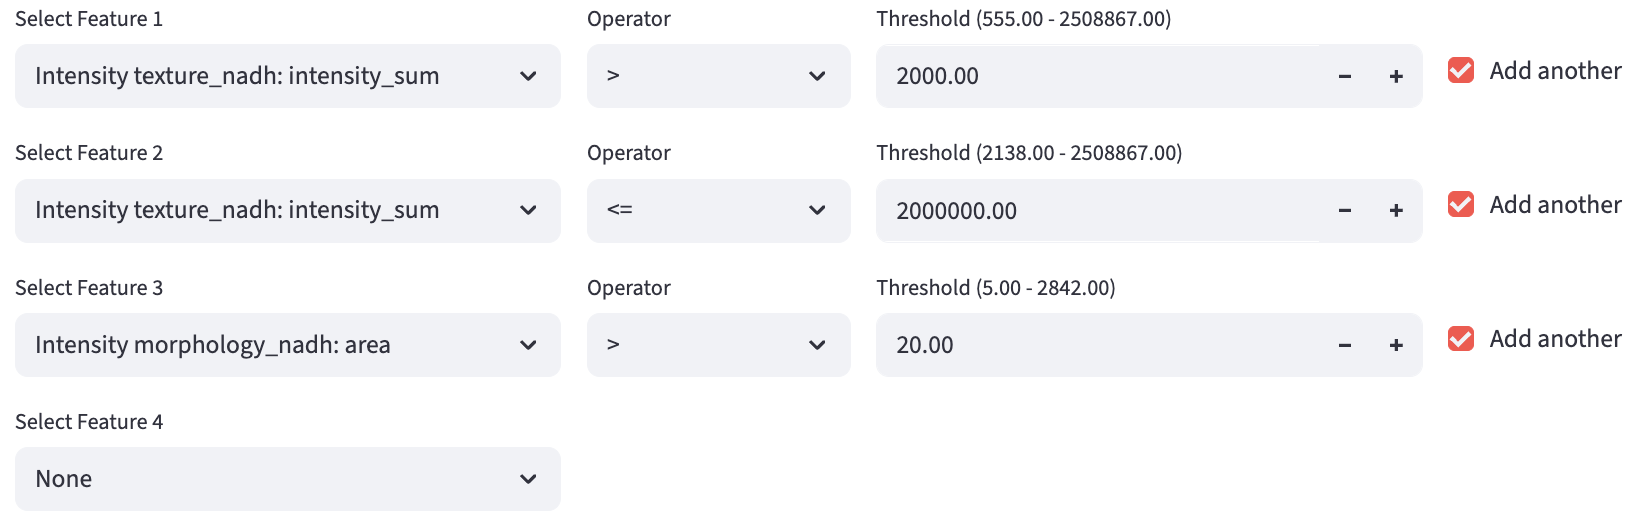Decrease the Feature 2 threshold value
Viewport: 1652px width, 526px height.
point(1345,211)
